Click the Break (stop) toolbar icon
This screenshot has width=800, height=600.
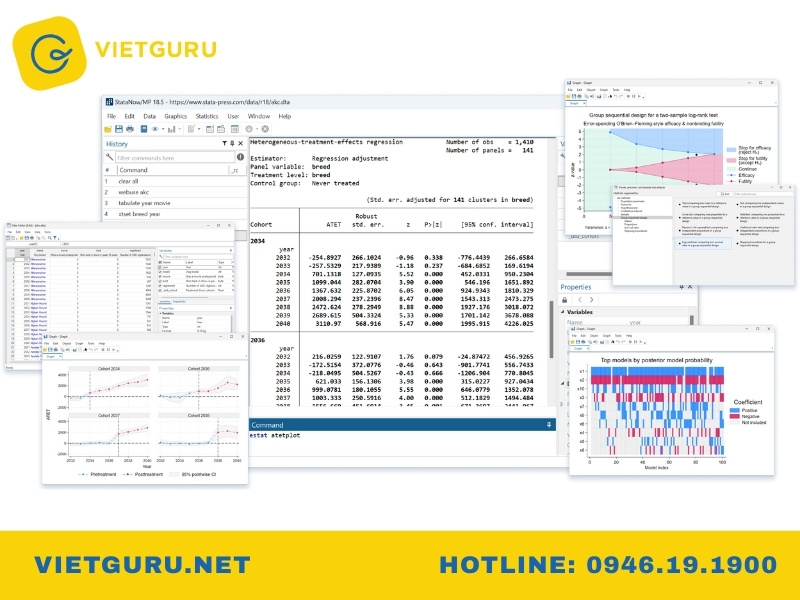click(265, 129)
